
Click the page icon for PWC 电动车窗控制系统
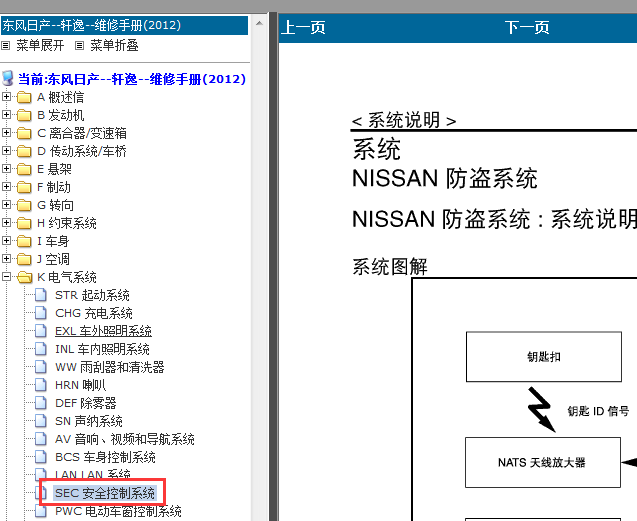[x=41, y=510]
